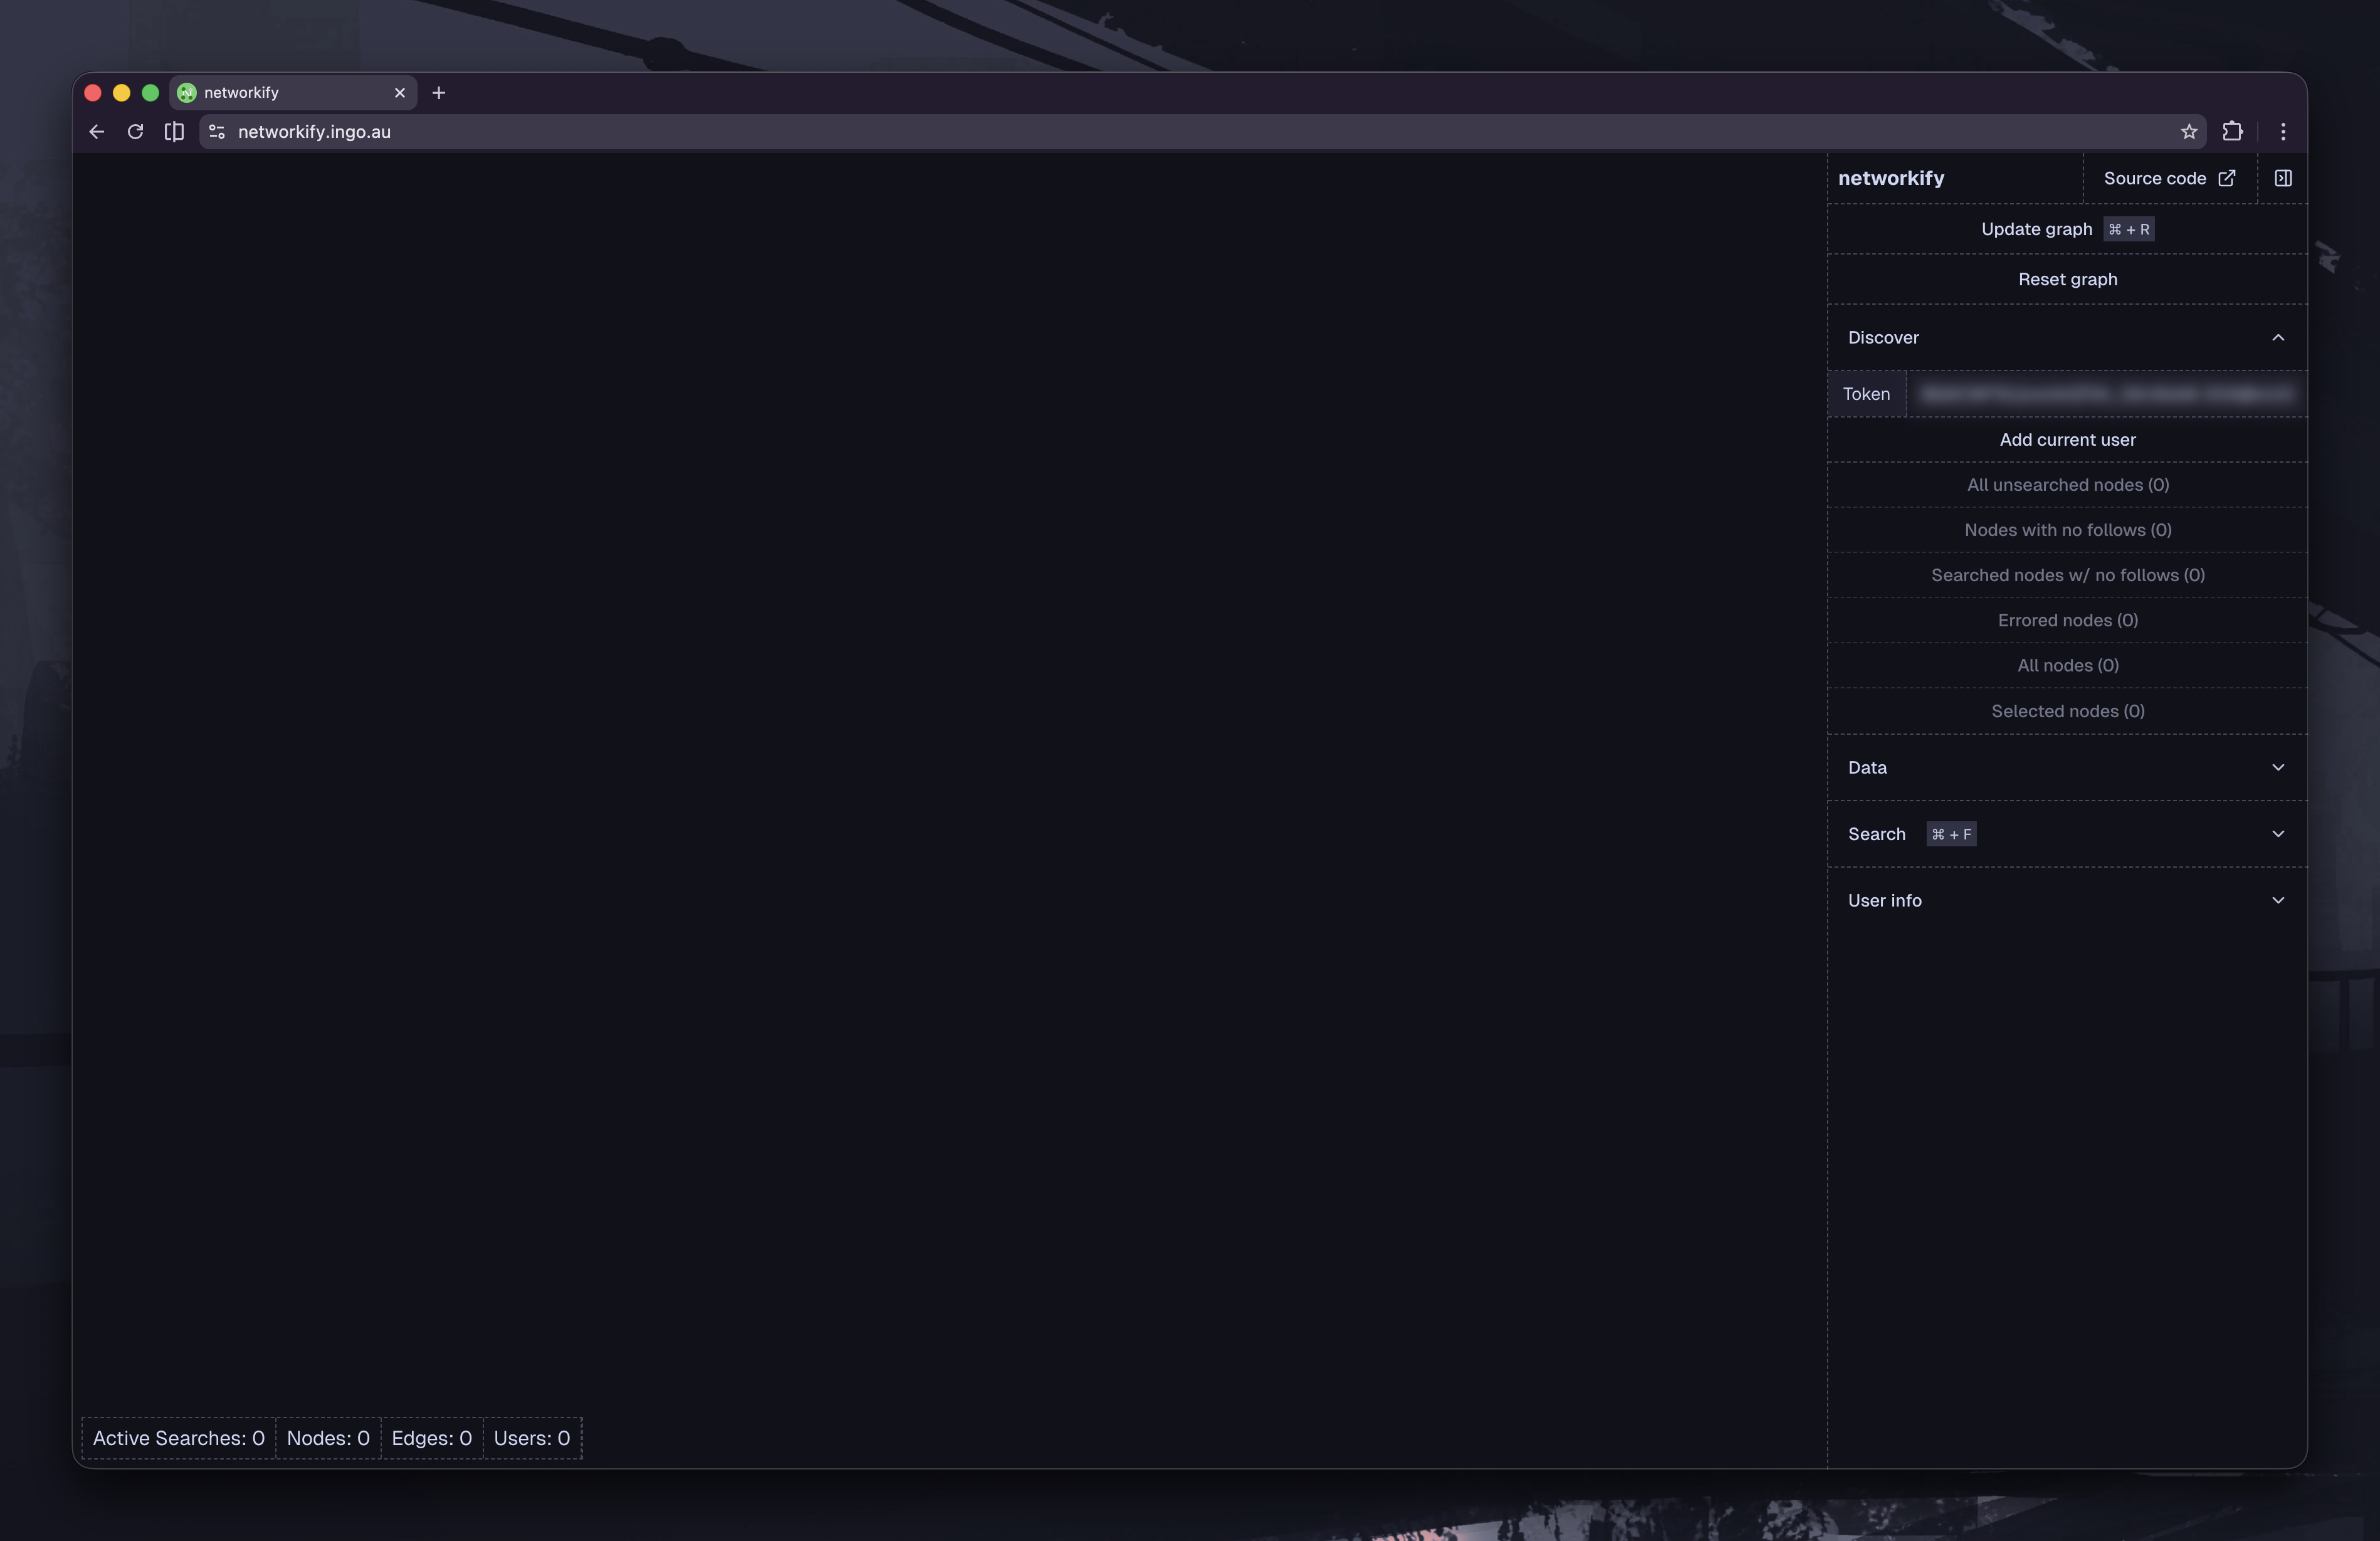The height and width of the screenshot is (1541, 2380).
Task: Focus the Token input field
Action: 2105,394
